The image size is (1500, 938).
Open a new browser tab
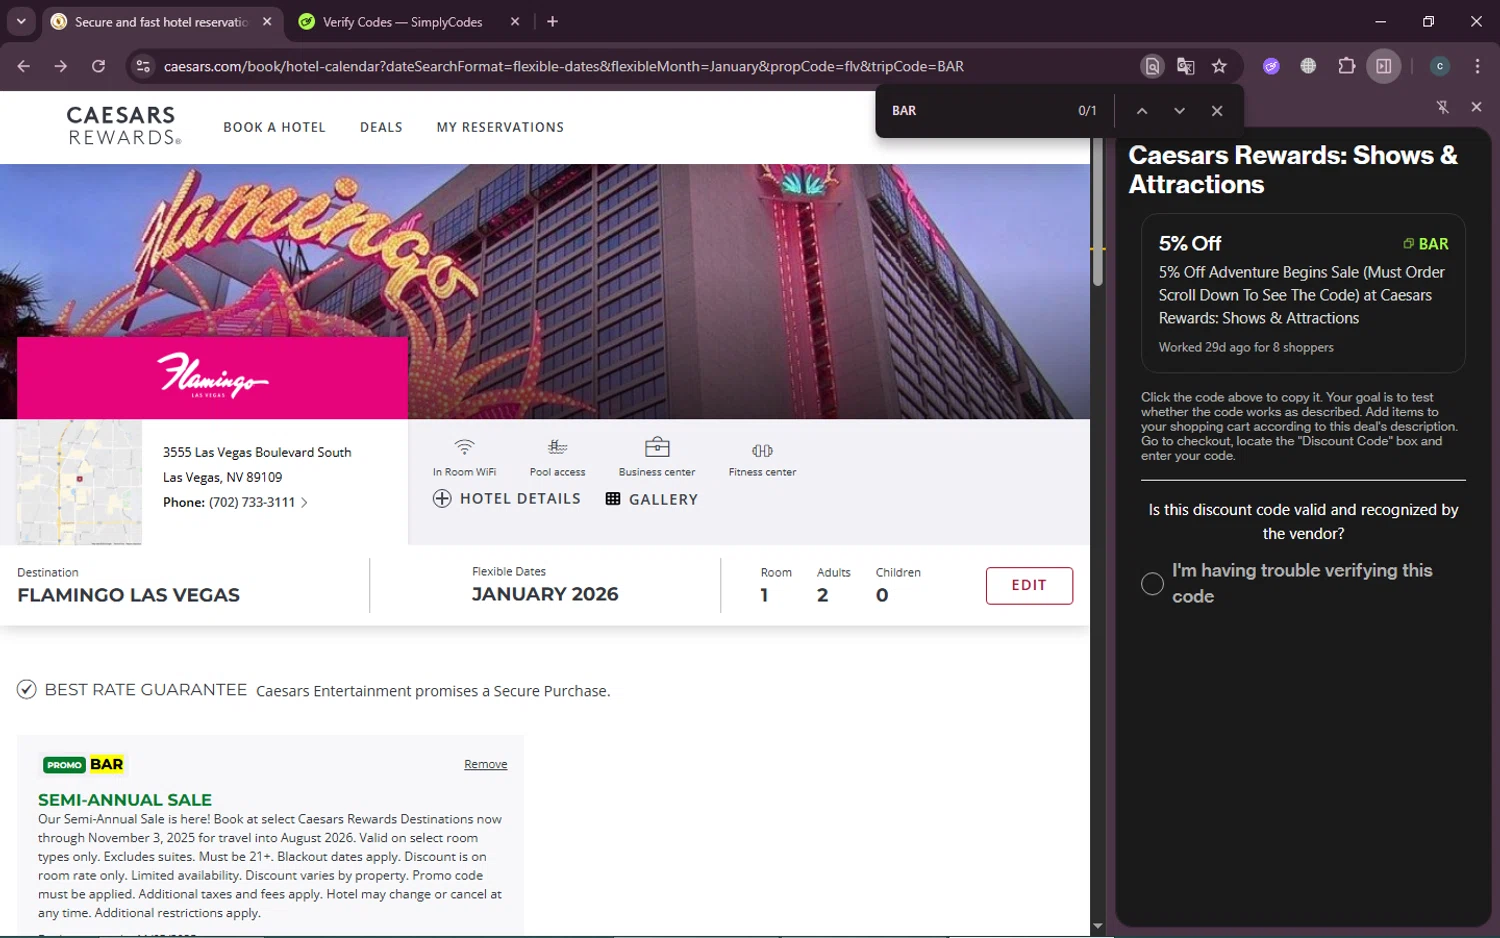tap(552, 22)
